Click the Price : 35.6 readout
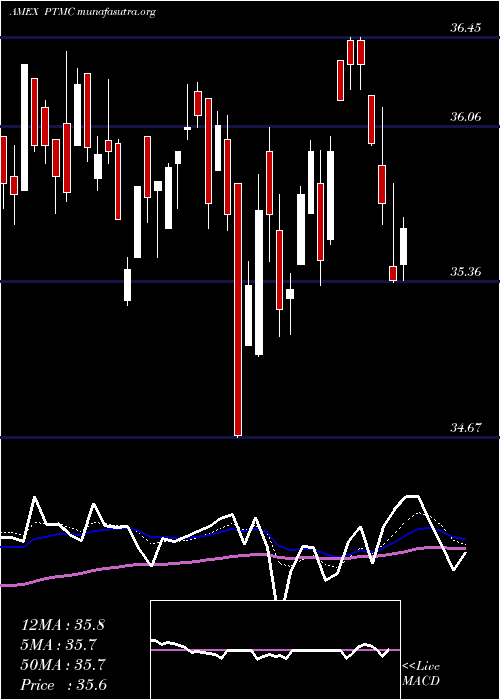The height and width of the screenshot is (700, 500). [63, 685]
